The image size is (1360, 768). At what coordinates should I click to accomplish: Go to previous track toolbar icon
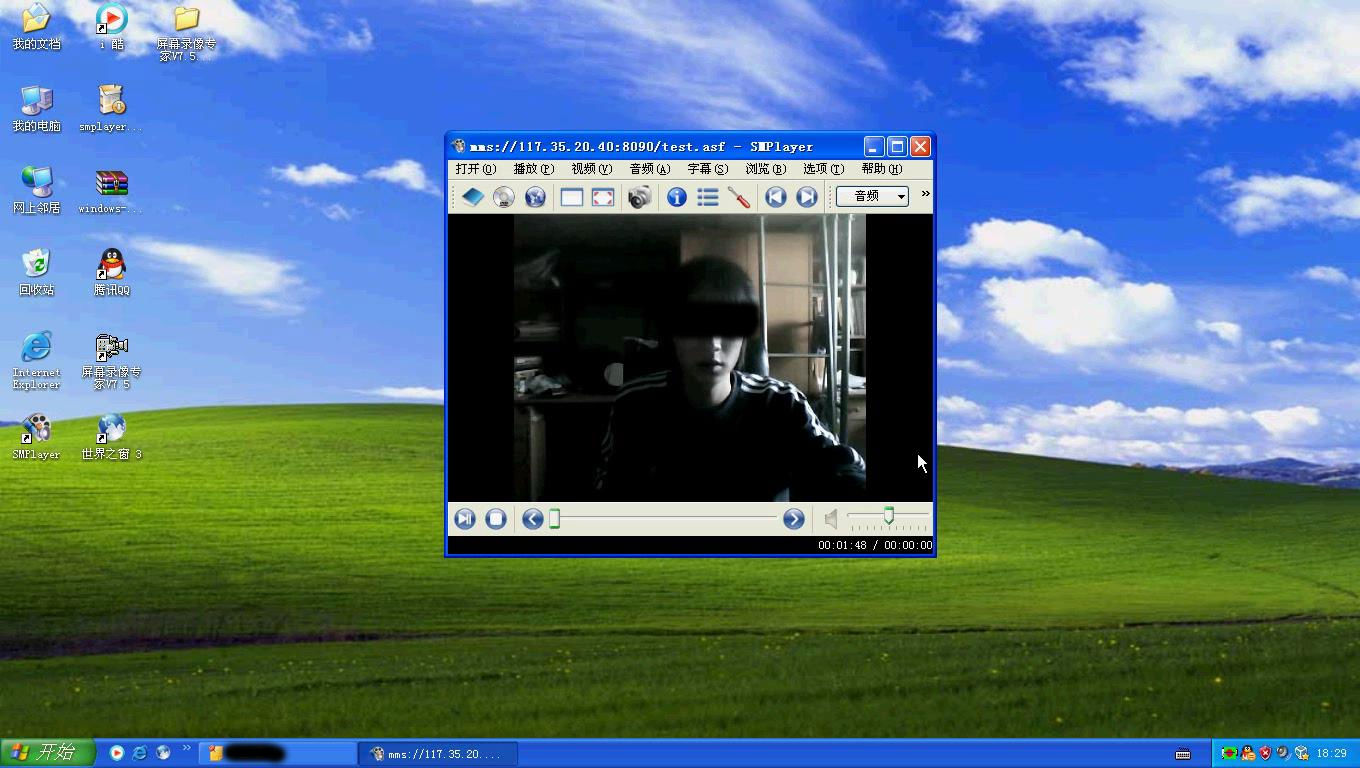[x=775, y=197]
